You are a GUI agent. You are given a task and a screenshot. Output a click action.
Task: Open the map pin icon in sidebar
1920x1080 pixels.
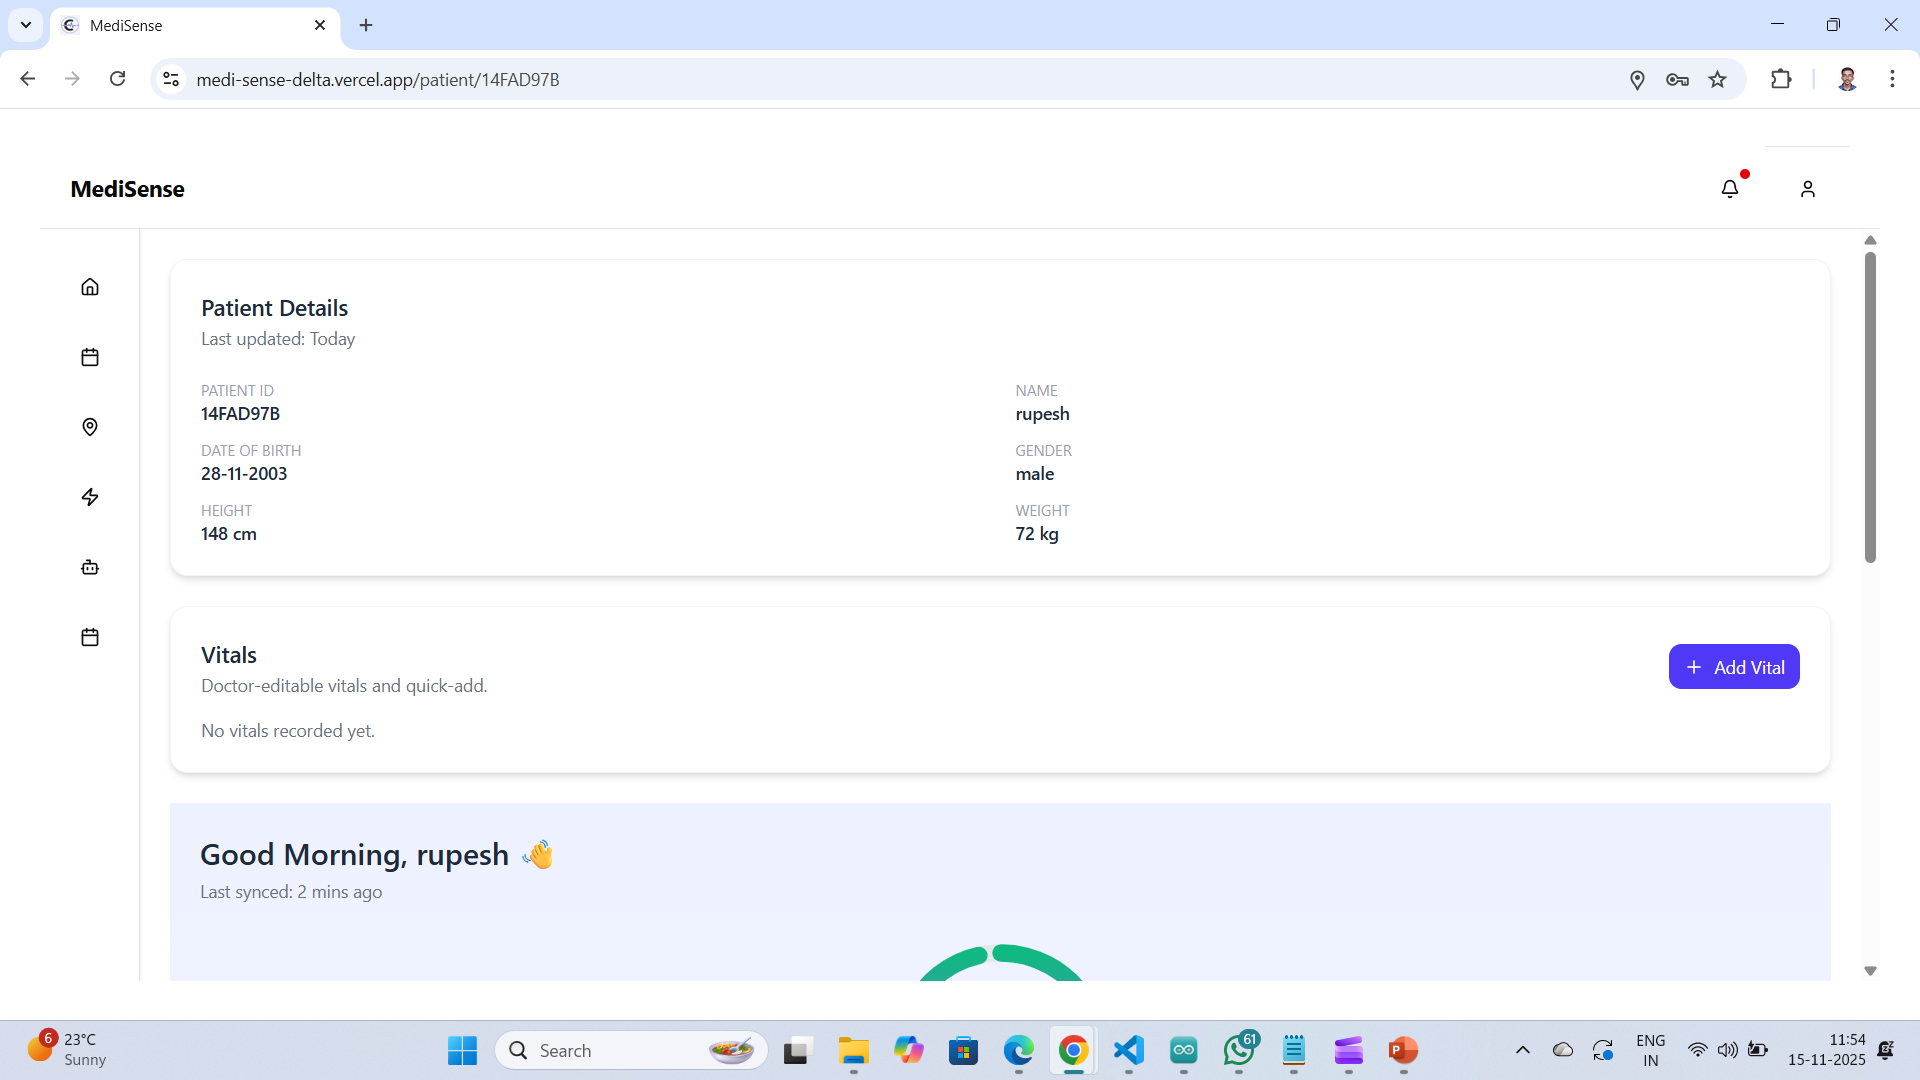click(x=90, y=427)
